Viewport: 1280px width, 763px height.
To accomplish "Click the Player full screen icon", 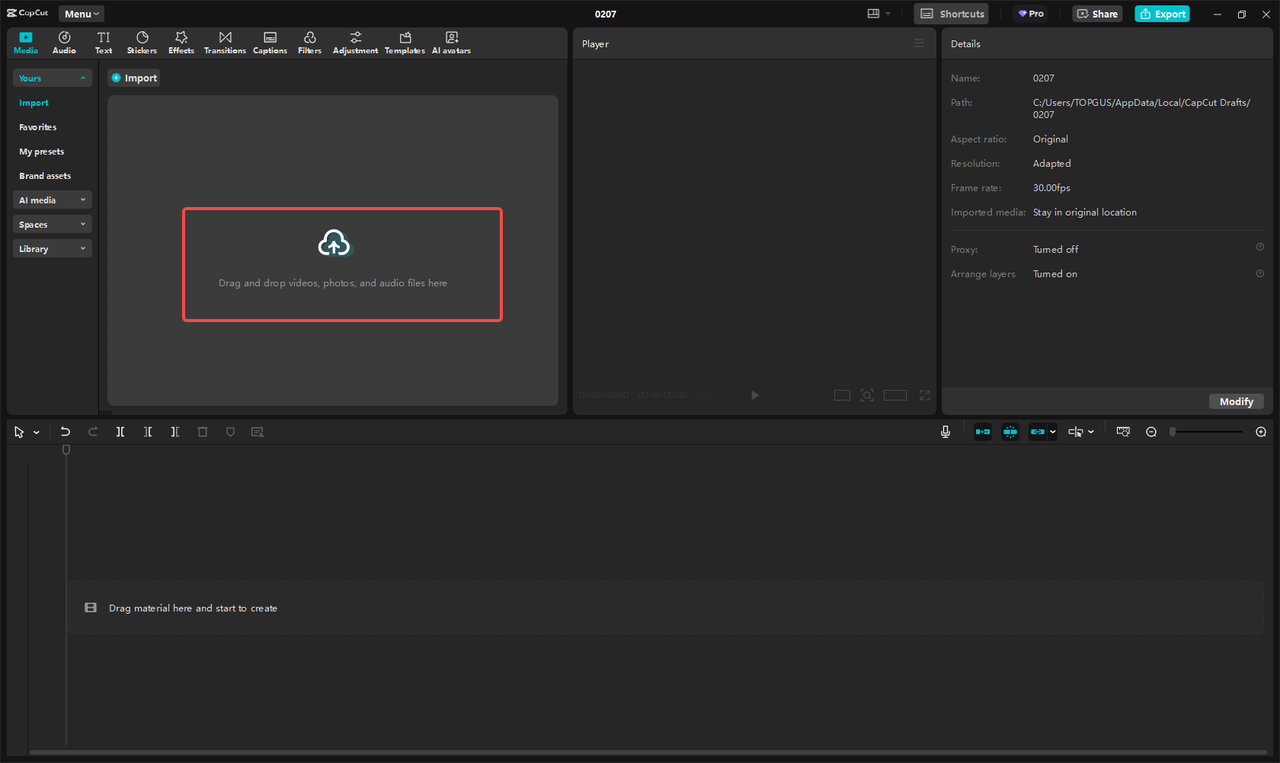I will click(924, 395).
